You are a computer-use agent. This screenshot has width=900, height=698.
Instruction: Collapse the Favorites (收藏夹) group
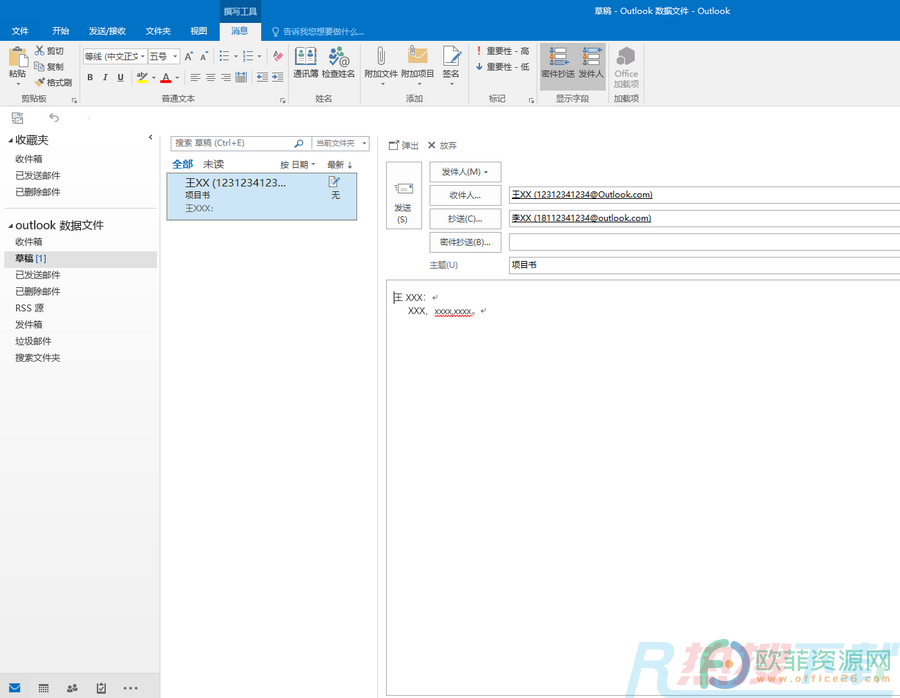pyautogui.click(x=10, y=141)
